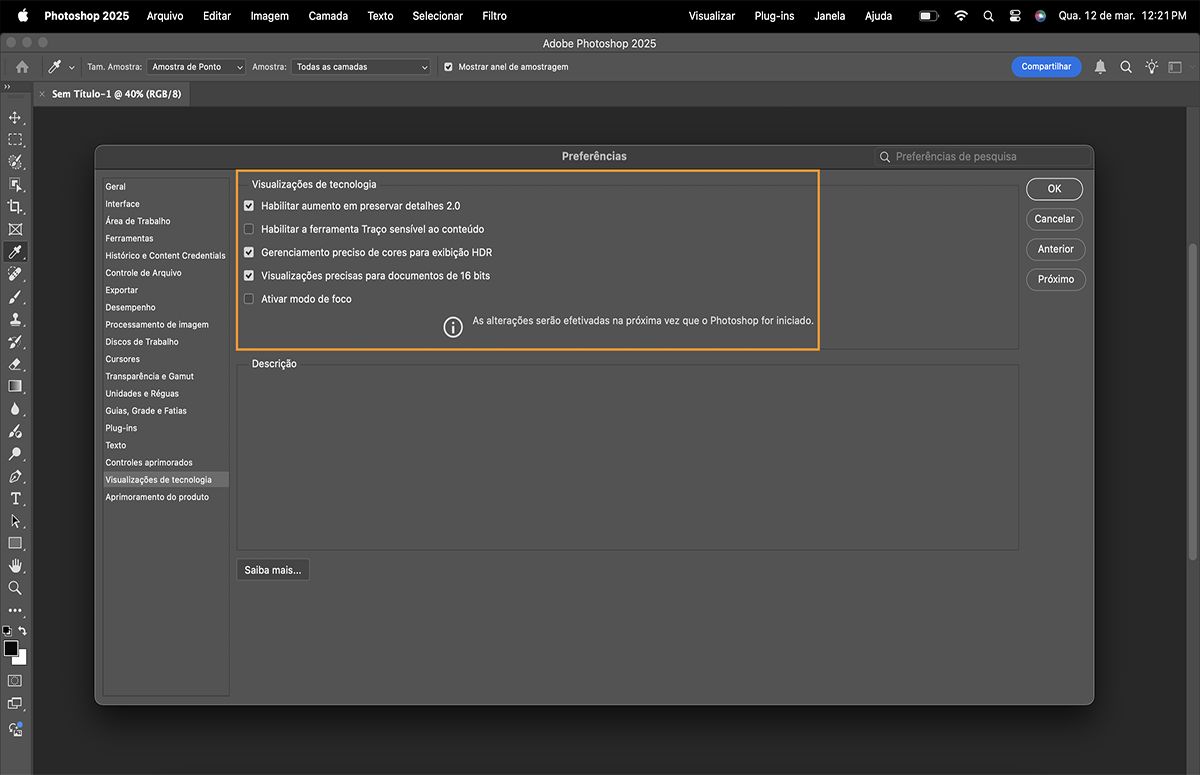Select the Crop tool
The width and height of the screenshot is (1200, 775).
pyautogui.click(x=15, y=207)
